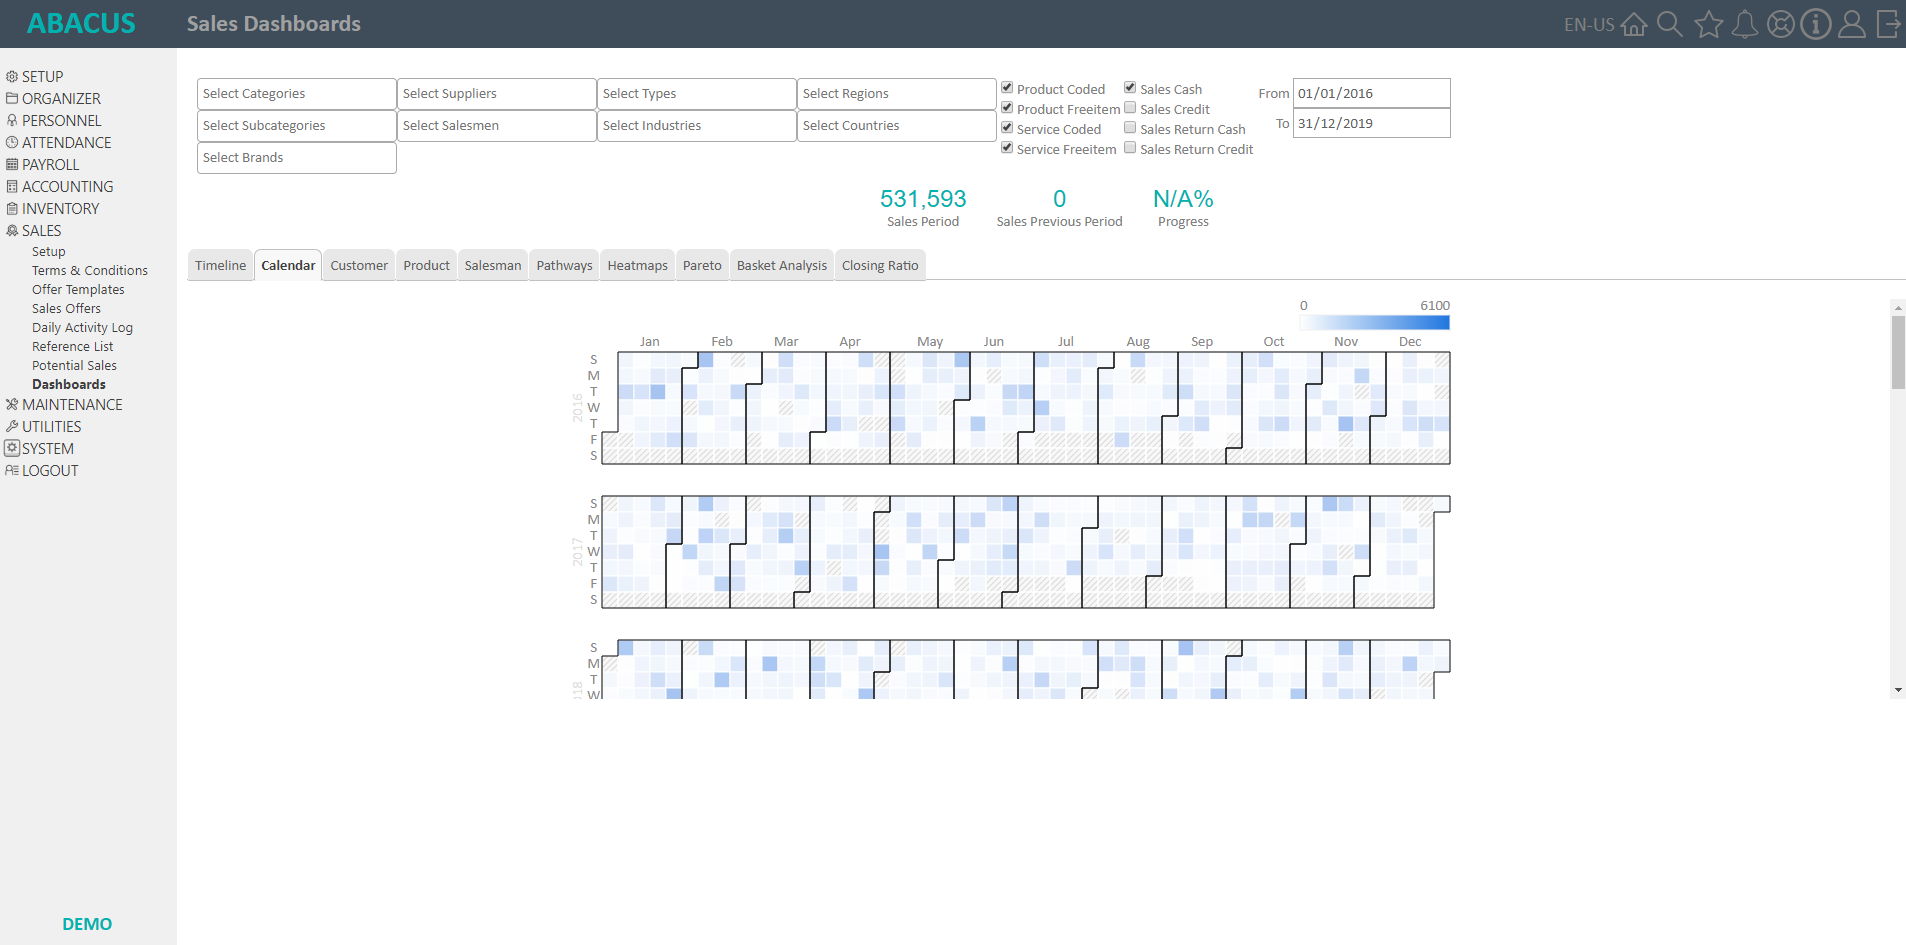Toggle Service Freeitem checkbox
The height and width of the screenshot is (945, 1906).
(x=1007, y=148)
